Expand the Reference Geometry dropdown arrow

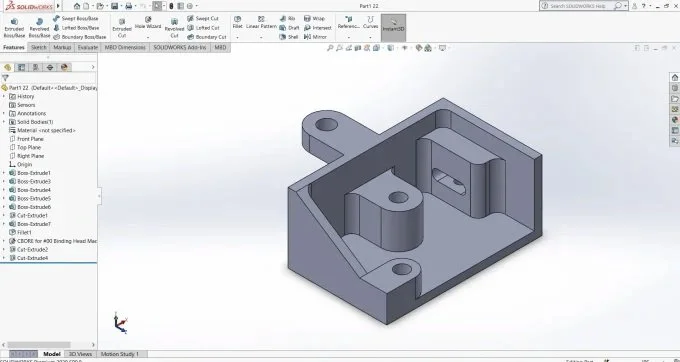coord(349,38)
